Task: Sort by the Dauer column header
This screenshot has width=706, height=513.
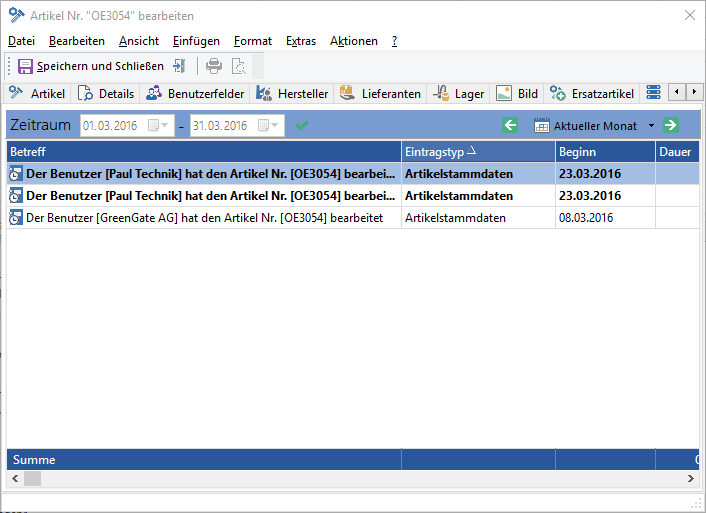Action: coord(678,152)
